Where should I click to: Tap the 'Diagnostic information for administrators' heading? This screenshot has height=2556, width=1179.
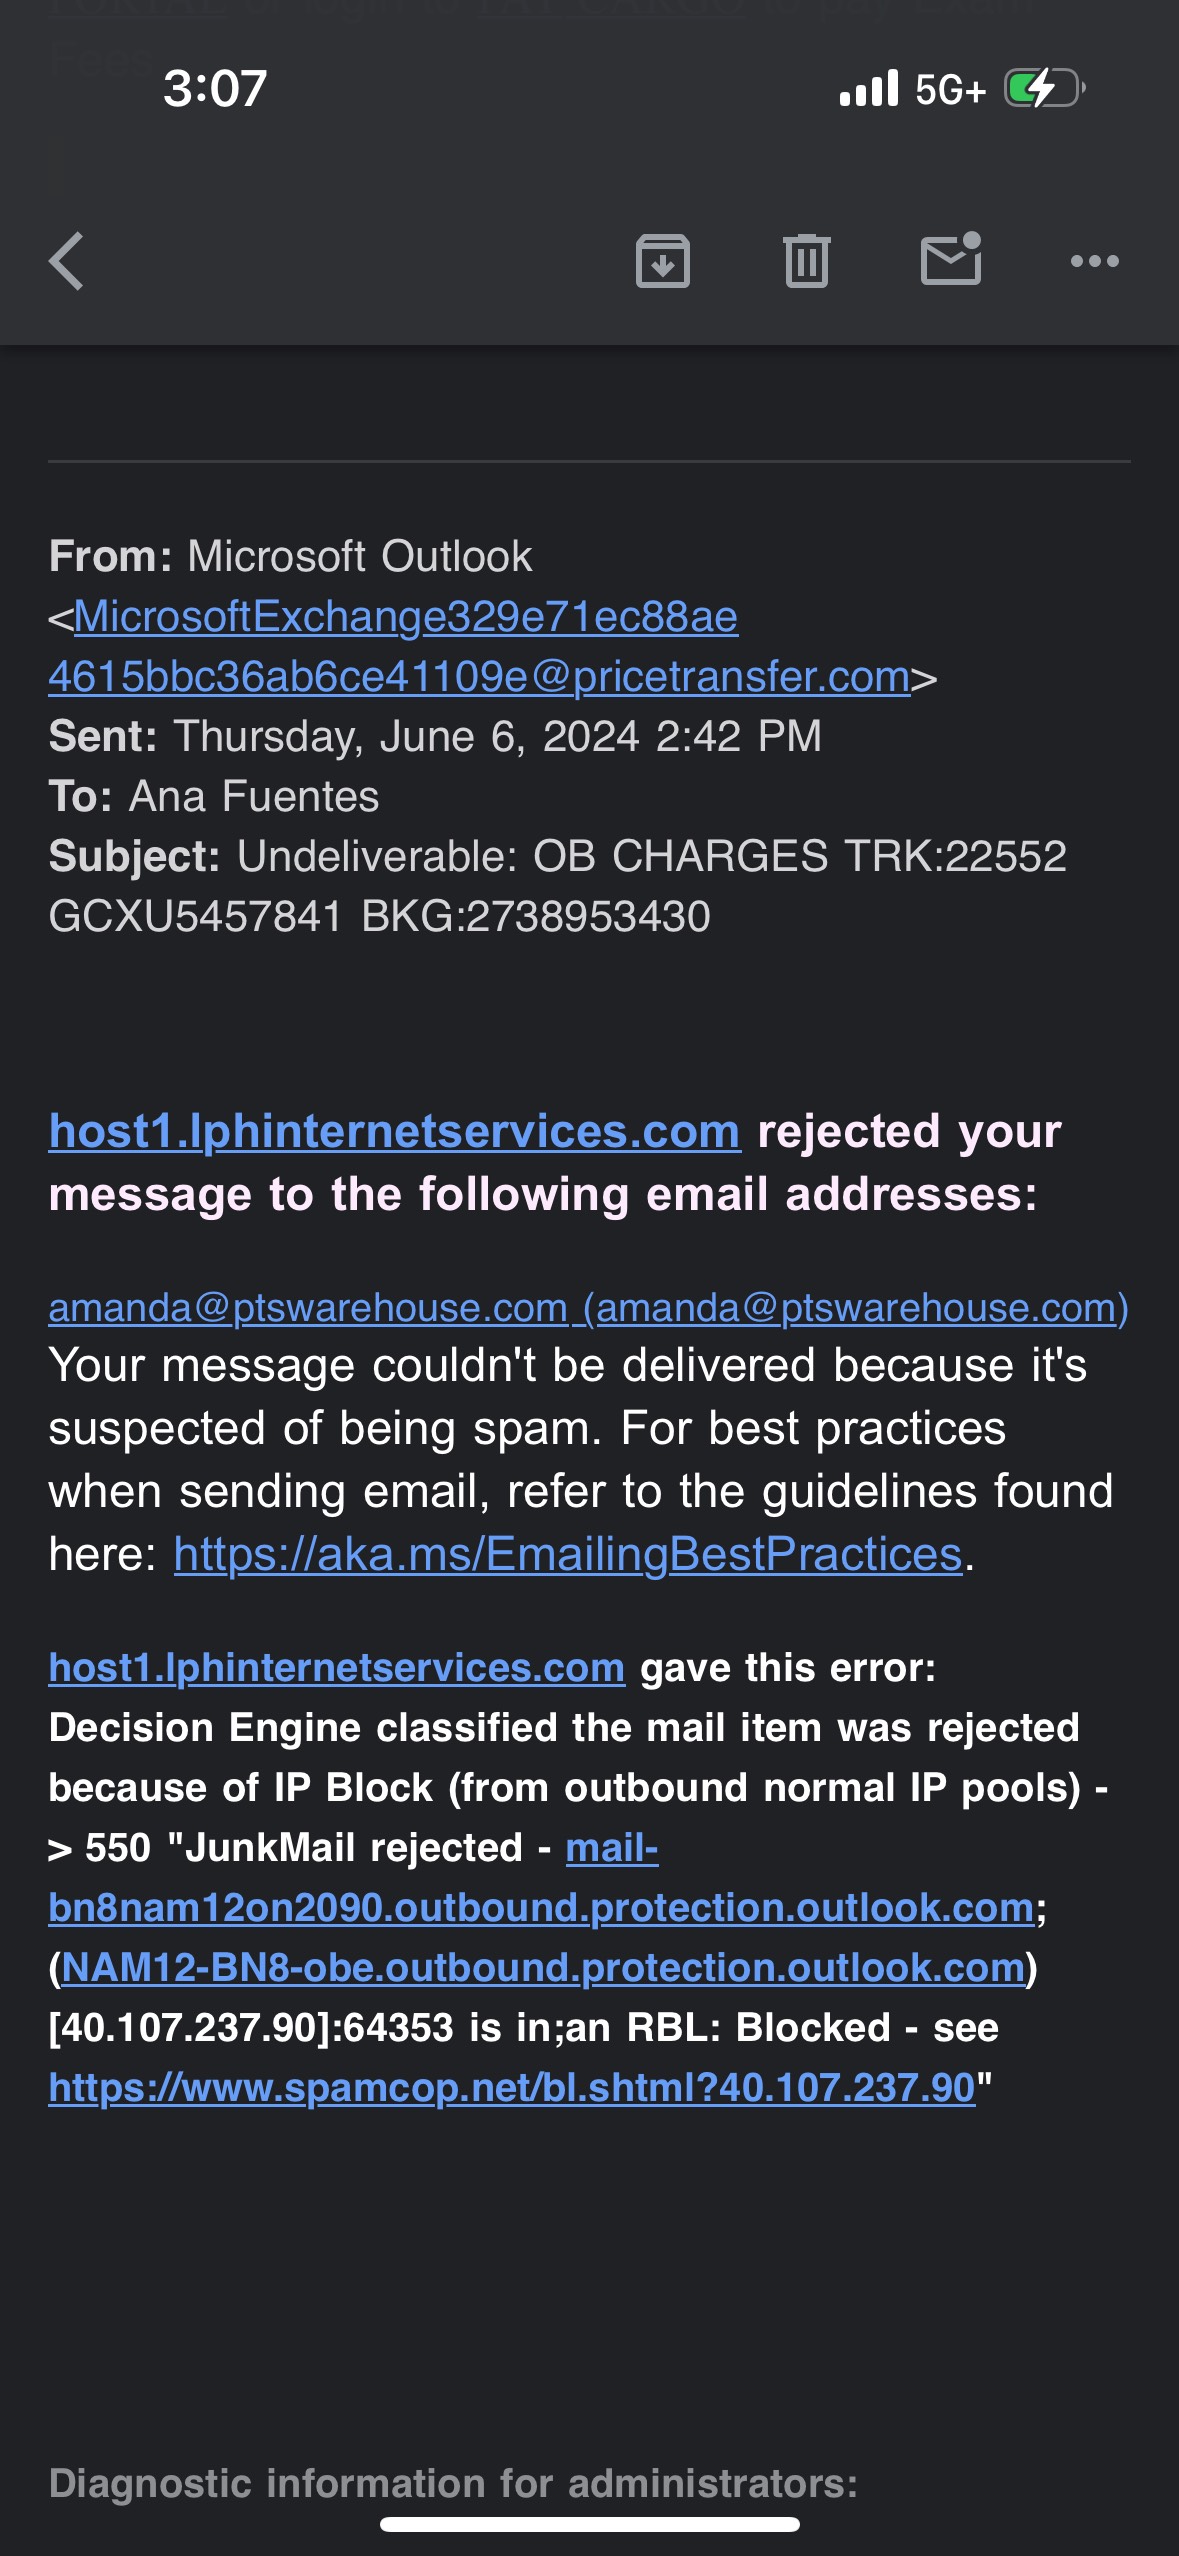[x=453, y=2484]
